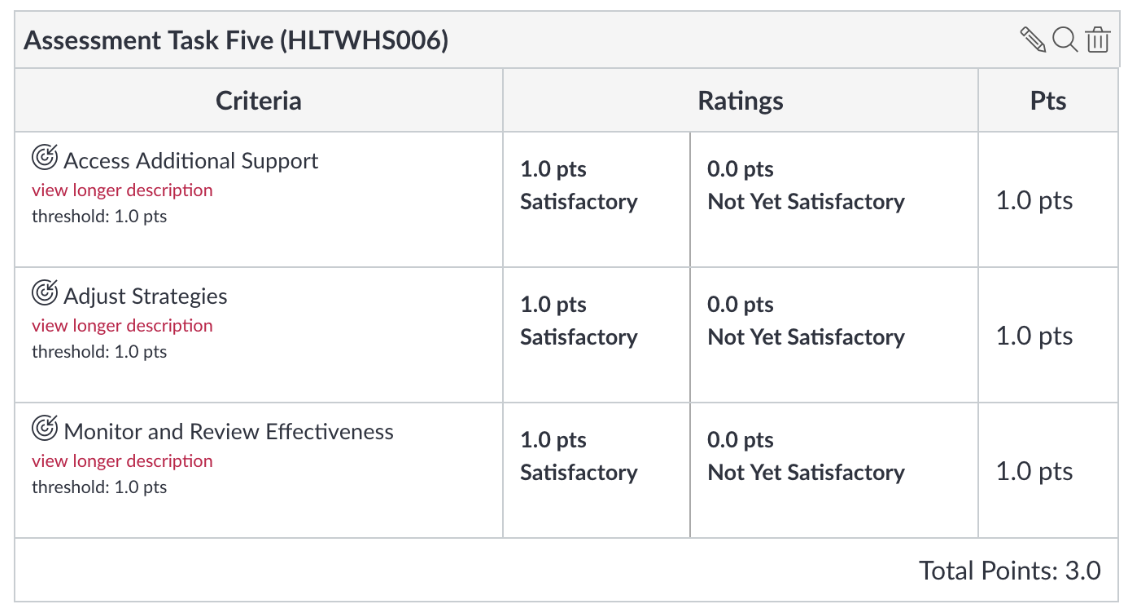1130x616 pixels.
Task: Select Not Yet Satisfactory for Access Additional Support
Action: tap(834, 200)
